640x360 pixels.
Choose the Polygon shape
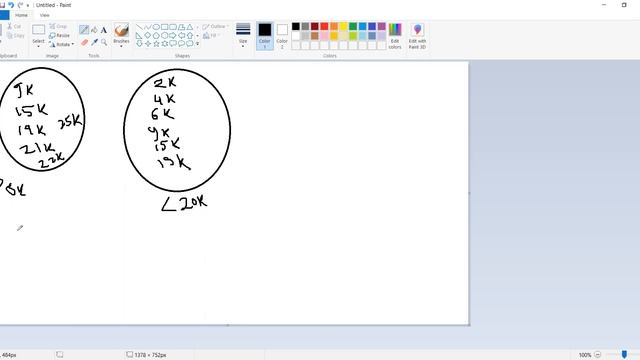181,27
